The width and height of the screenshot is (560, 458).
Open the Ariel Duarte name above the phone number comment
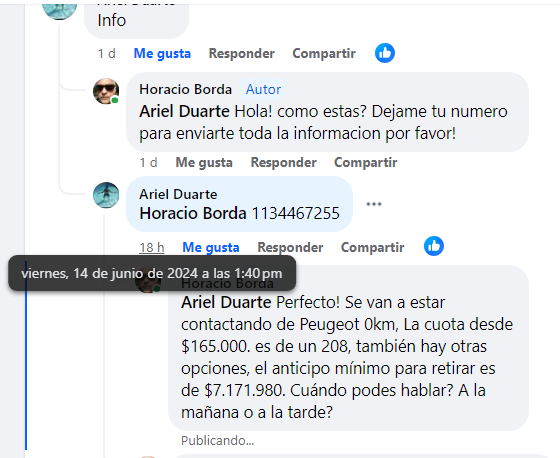178,194
